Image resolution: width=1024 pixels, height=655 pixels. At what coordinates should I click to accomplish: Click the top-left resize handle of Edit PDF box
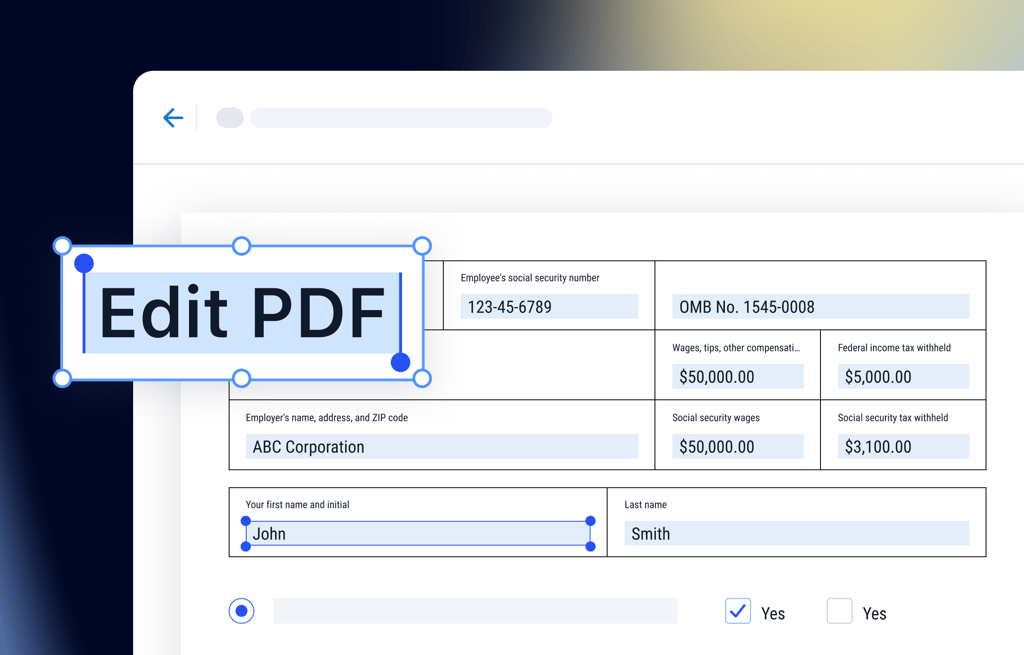[x=62, y=246]
